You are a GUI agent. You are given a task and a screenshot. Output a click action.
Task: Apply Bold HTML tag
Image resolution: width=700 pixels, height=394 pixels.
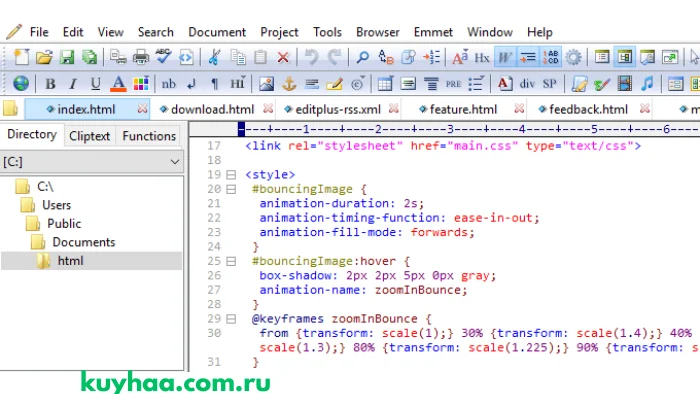pos(50,83)
